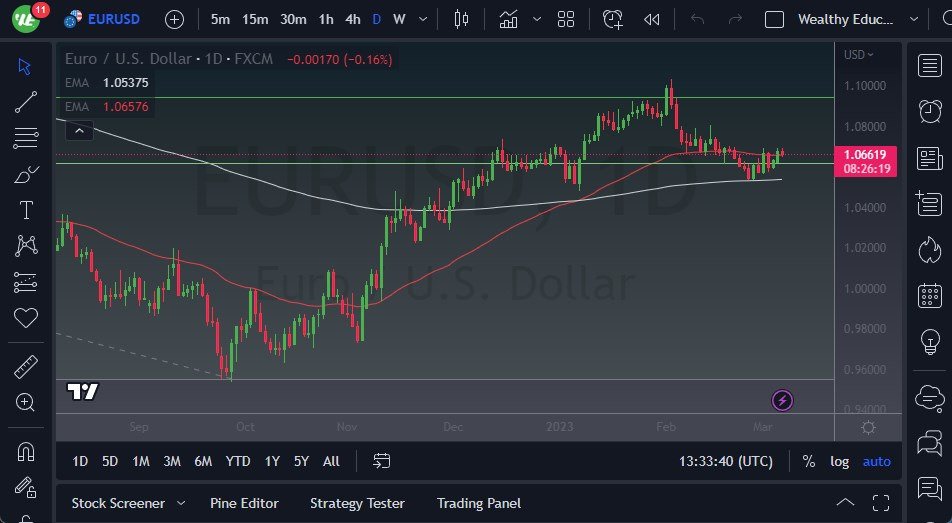This screenshot has height=523, width=952.
Task: Open the calendar panel in right sidebar
Action: pos(929,296)
